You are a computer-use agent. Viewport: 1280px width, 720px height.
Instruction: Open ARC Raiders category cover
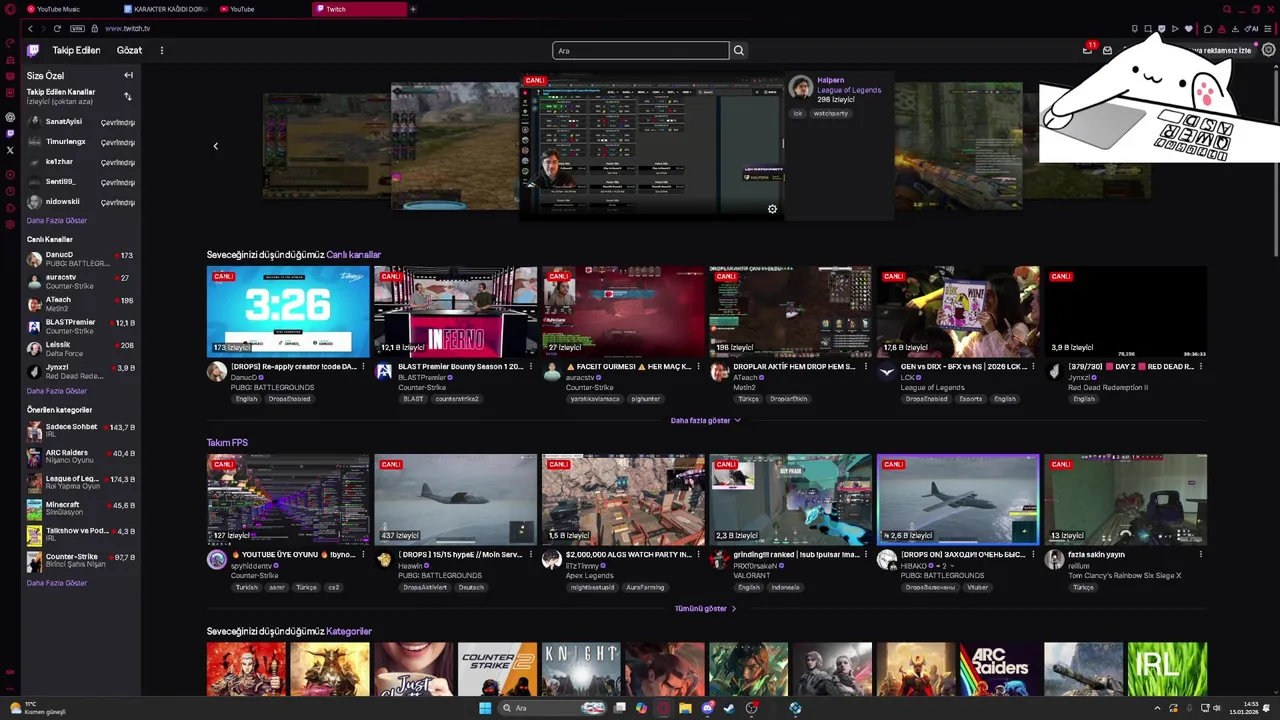pos(1000,669)
